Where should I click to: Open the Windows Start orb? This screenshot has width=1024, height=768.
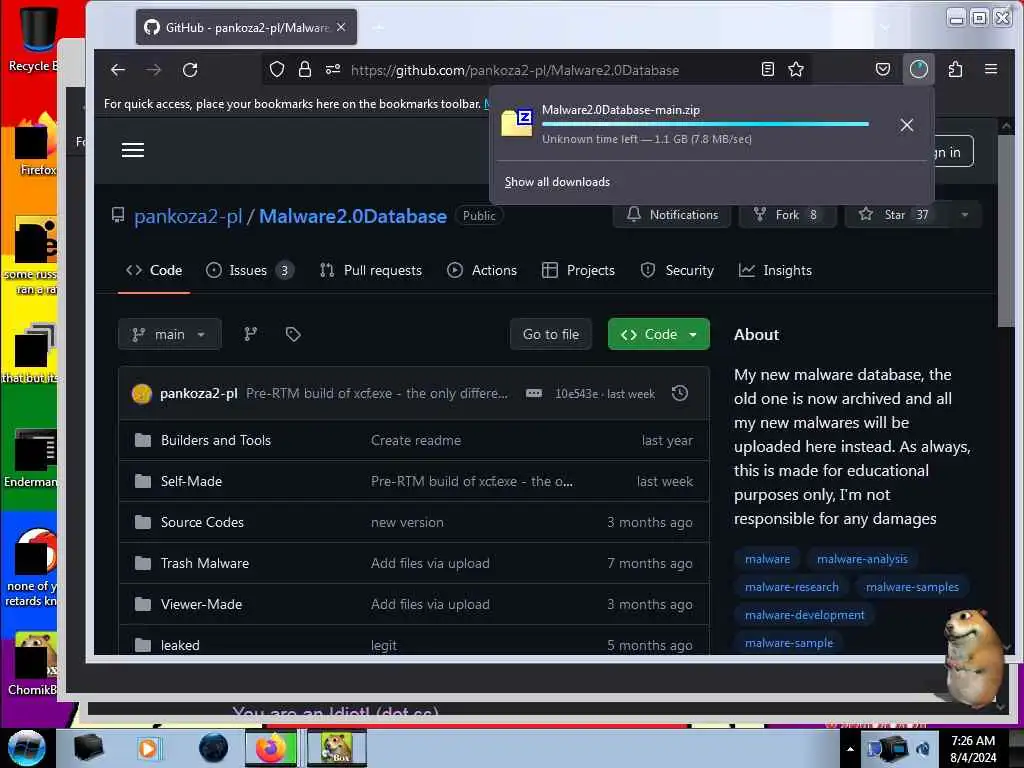[27, 748]
